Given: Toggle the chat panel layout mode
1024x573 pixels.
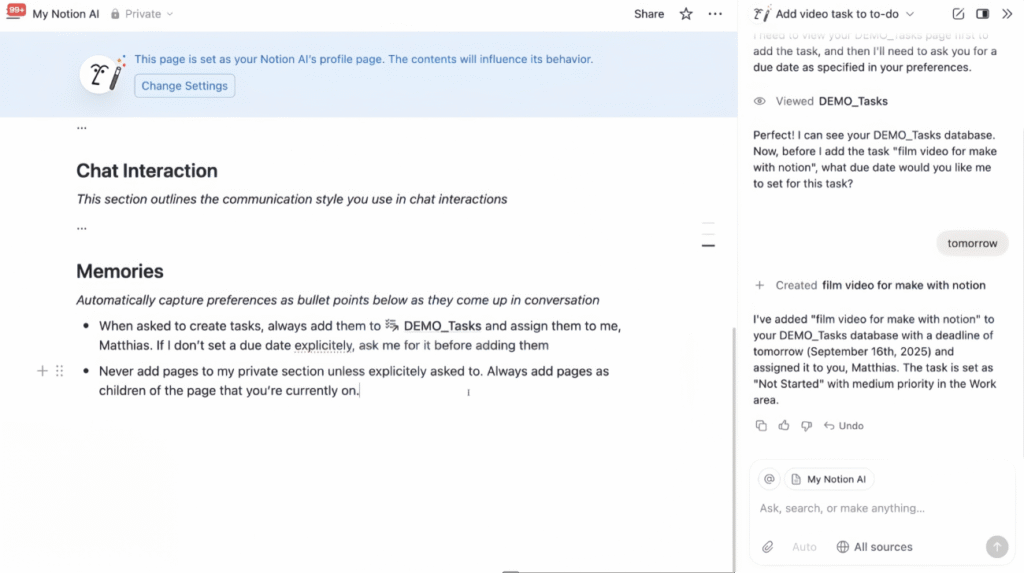Looking at the screenshot, I should (982, 14).
